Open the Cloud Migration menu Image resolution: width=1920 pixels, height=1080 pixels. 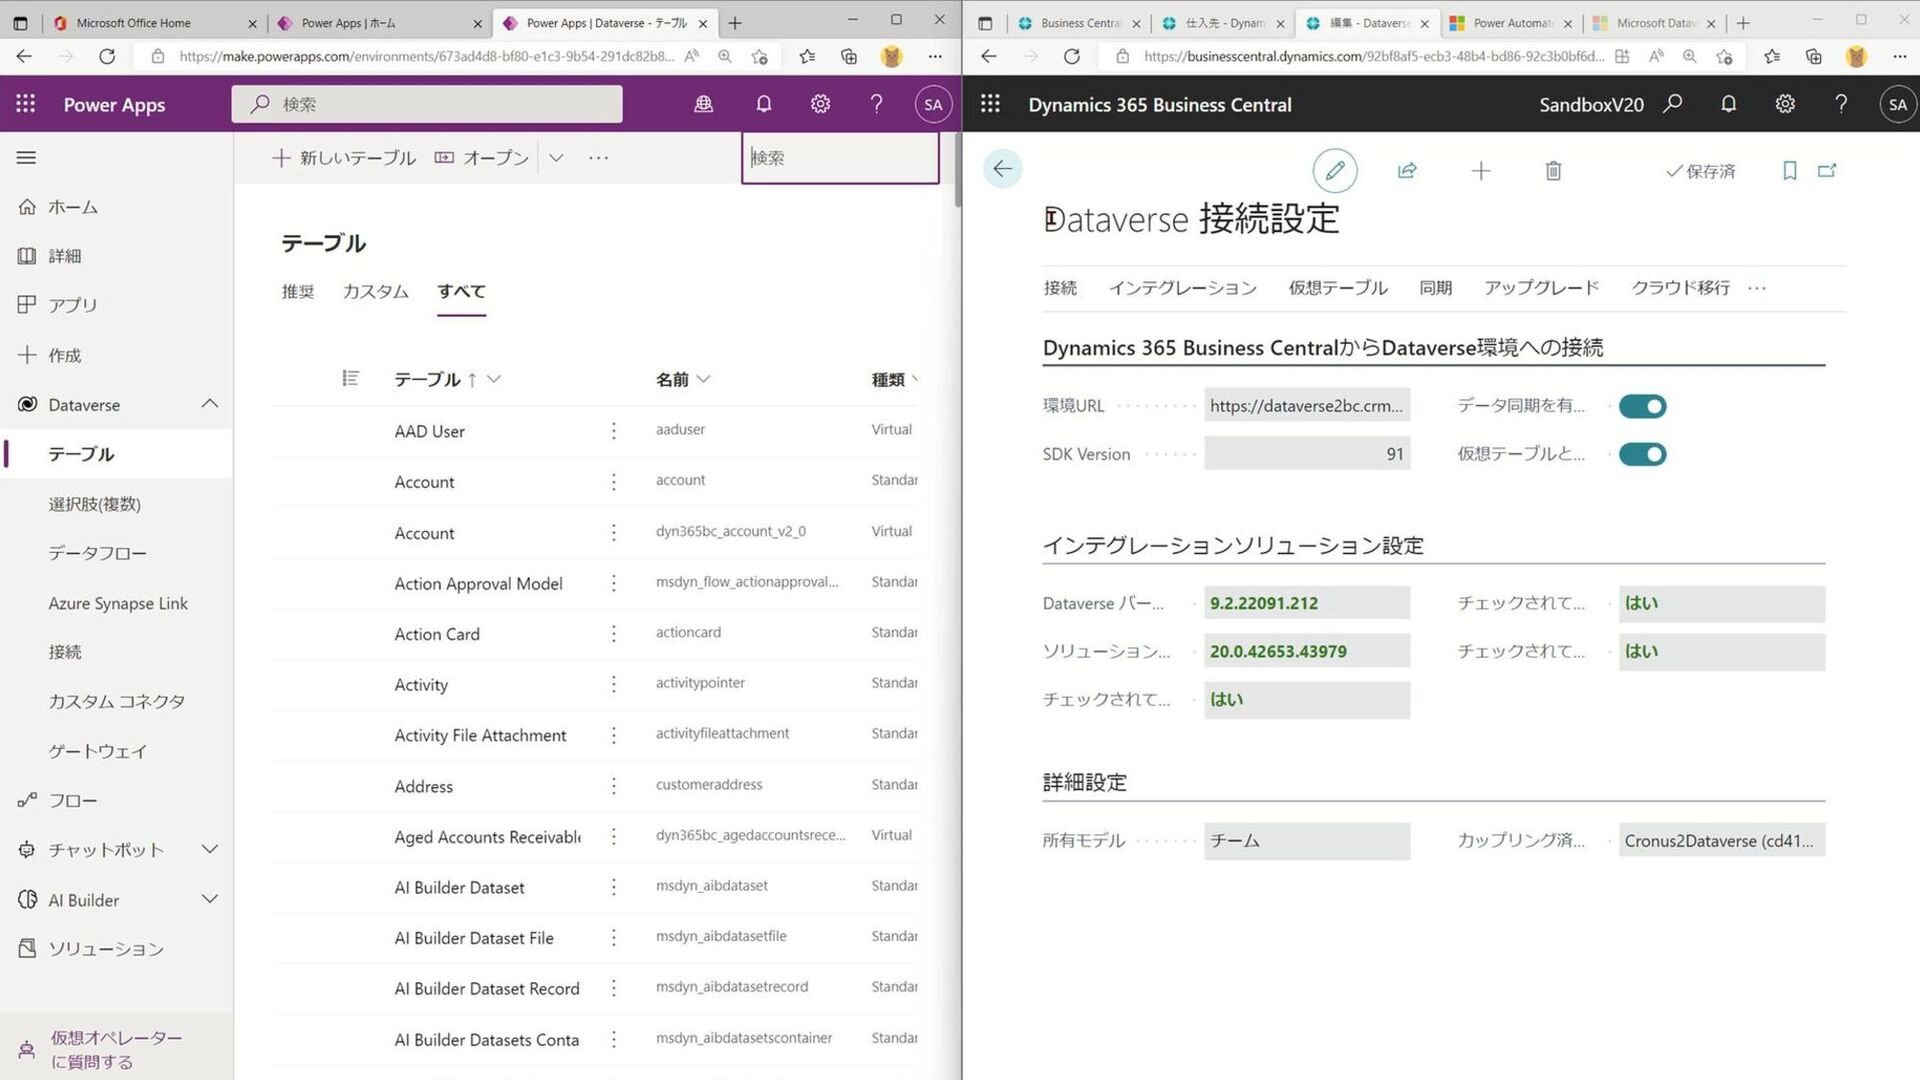(1680, 288)
